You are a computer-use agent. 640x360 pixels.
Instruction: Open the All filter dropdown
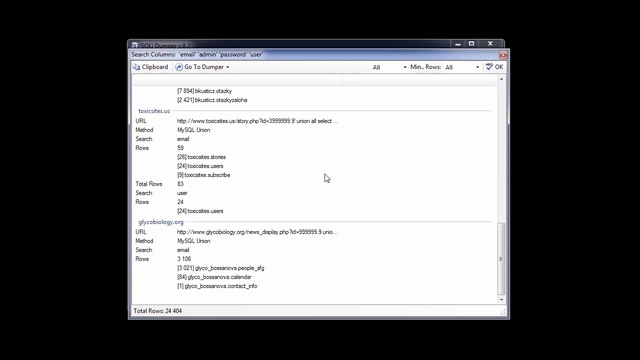(x=389, y=67)
